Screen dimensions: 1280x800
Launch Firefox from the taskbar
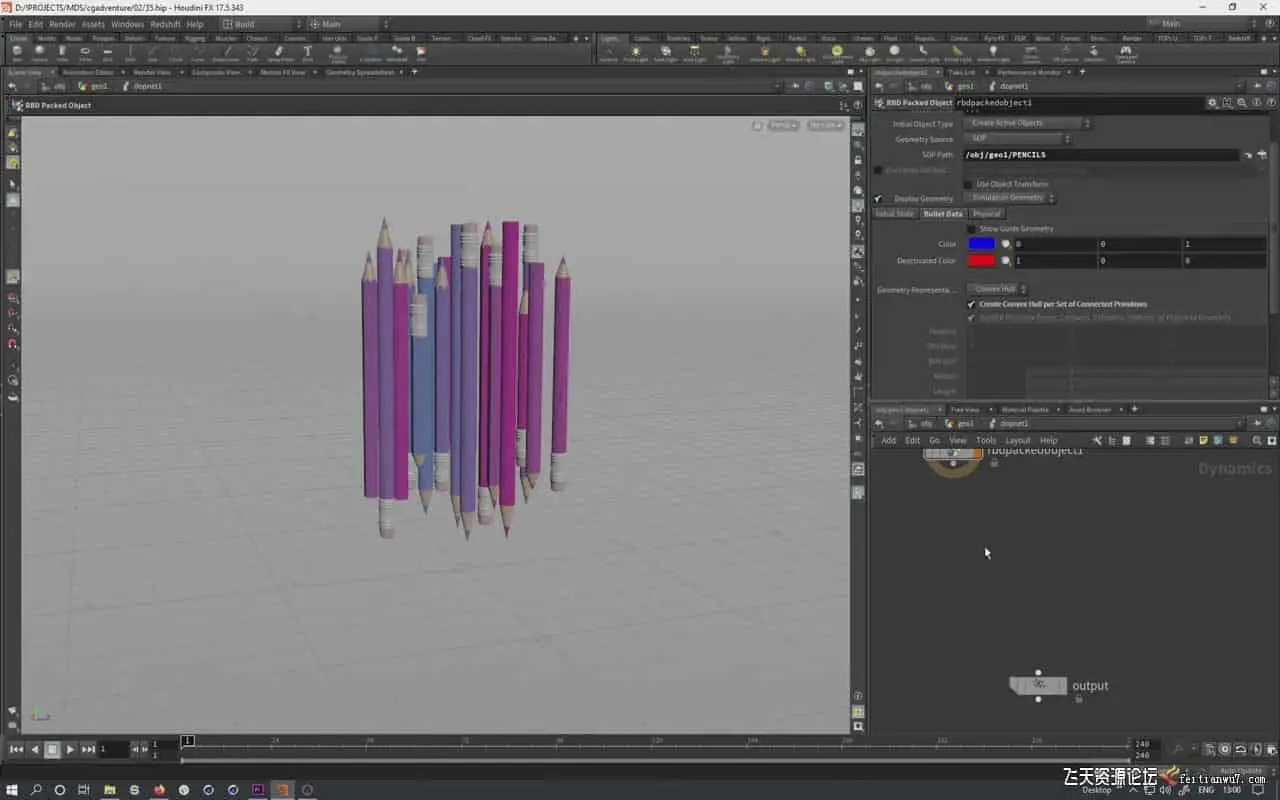click(x=159, y=790)
